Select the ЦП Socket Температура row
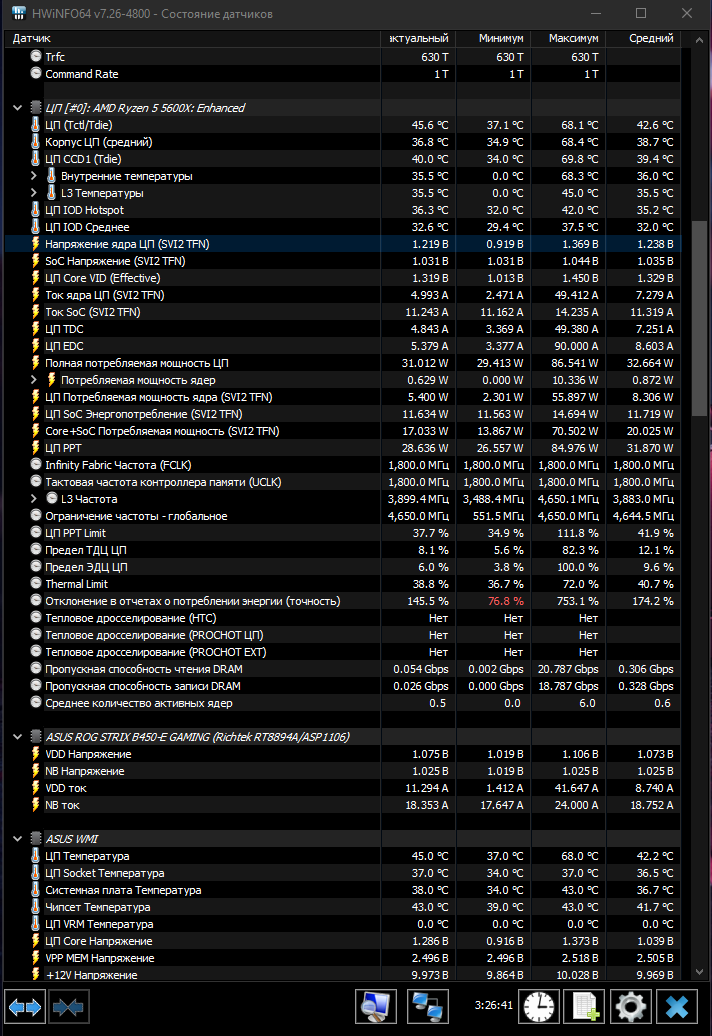 (343, 873)
